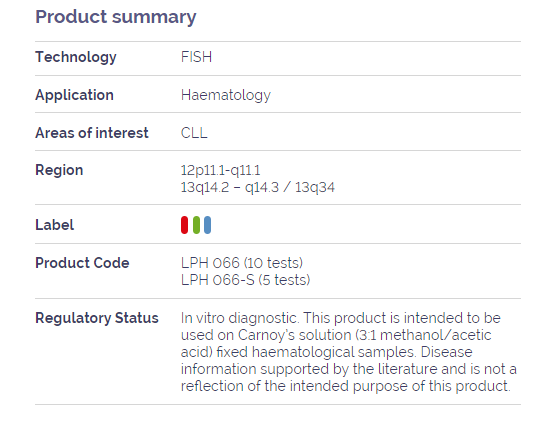Click the Haematology application value
The image size is (541, 439).
tap(226, 95)
